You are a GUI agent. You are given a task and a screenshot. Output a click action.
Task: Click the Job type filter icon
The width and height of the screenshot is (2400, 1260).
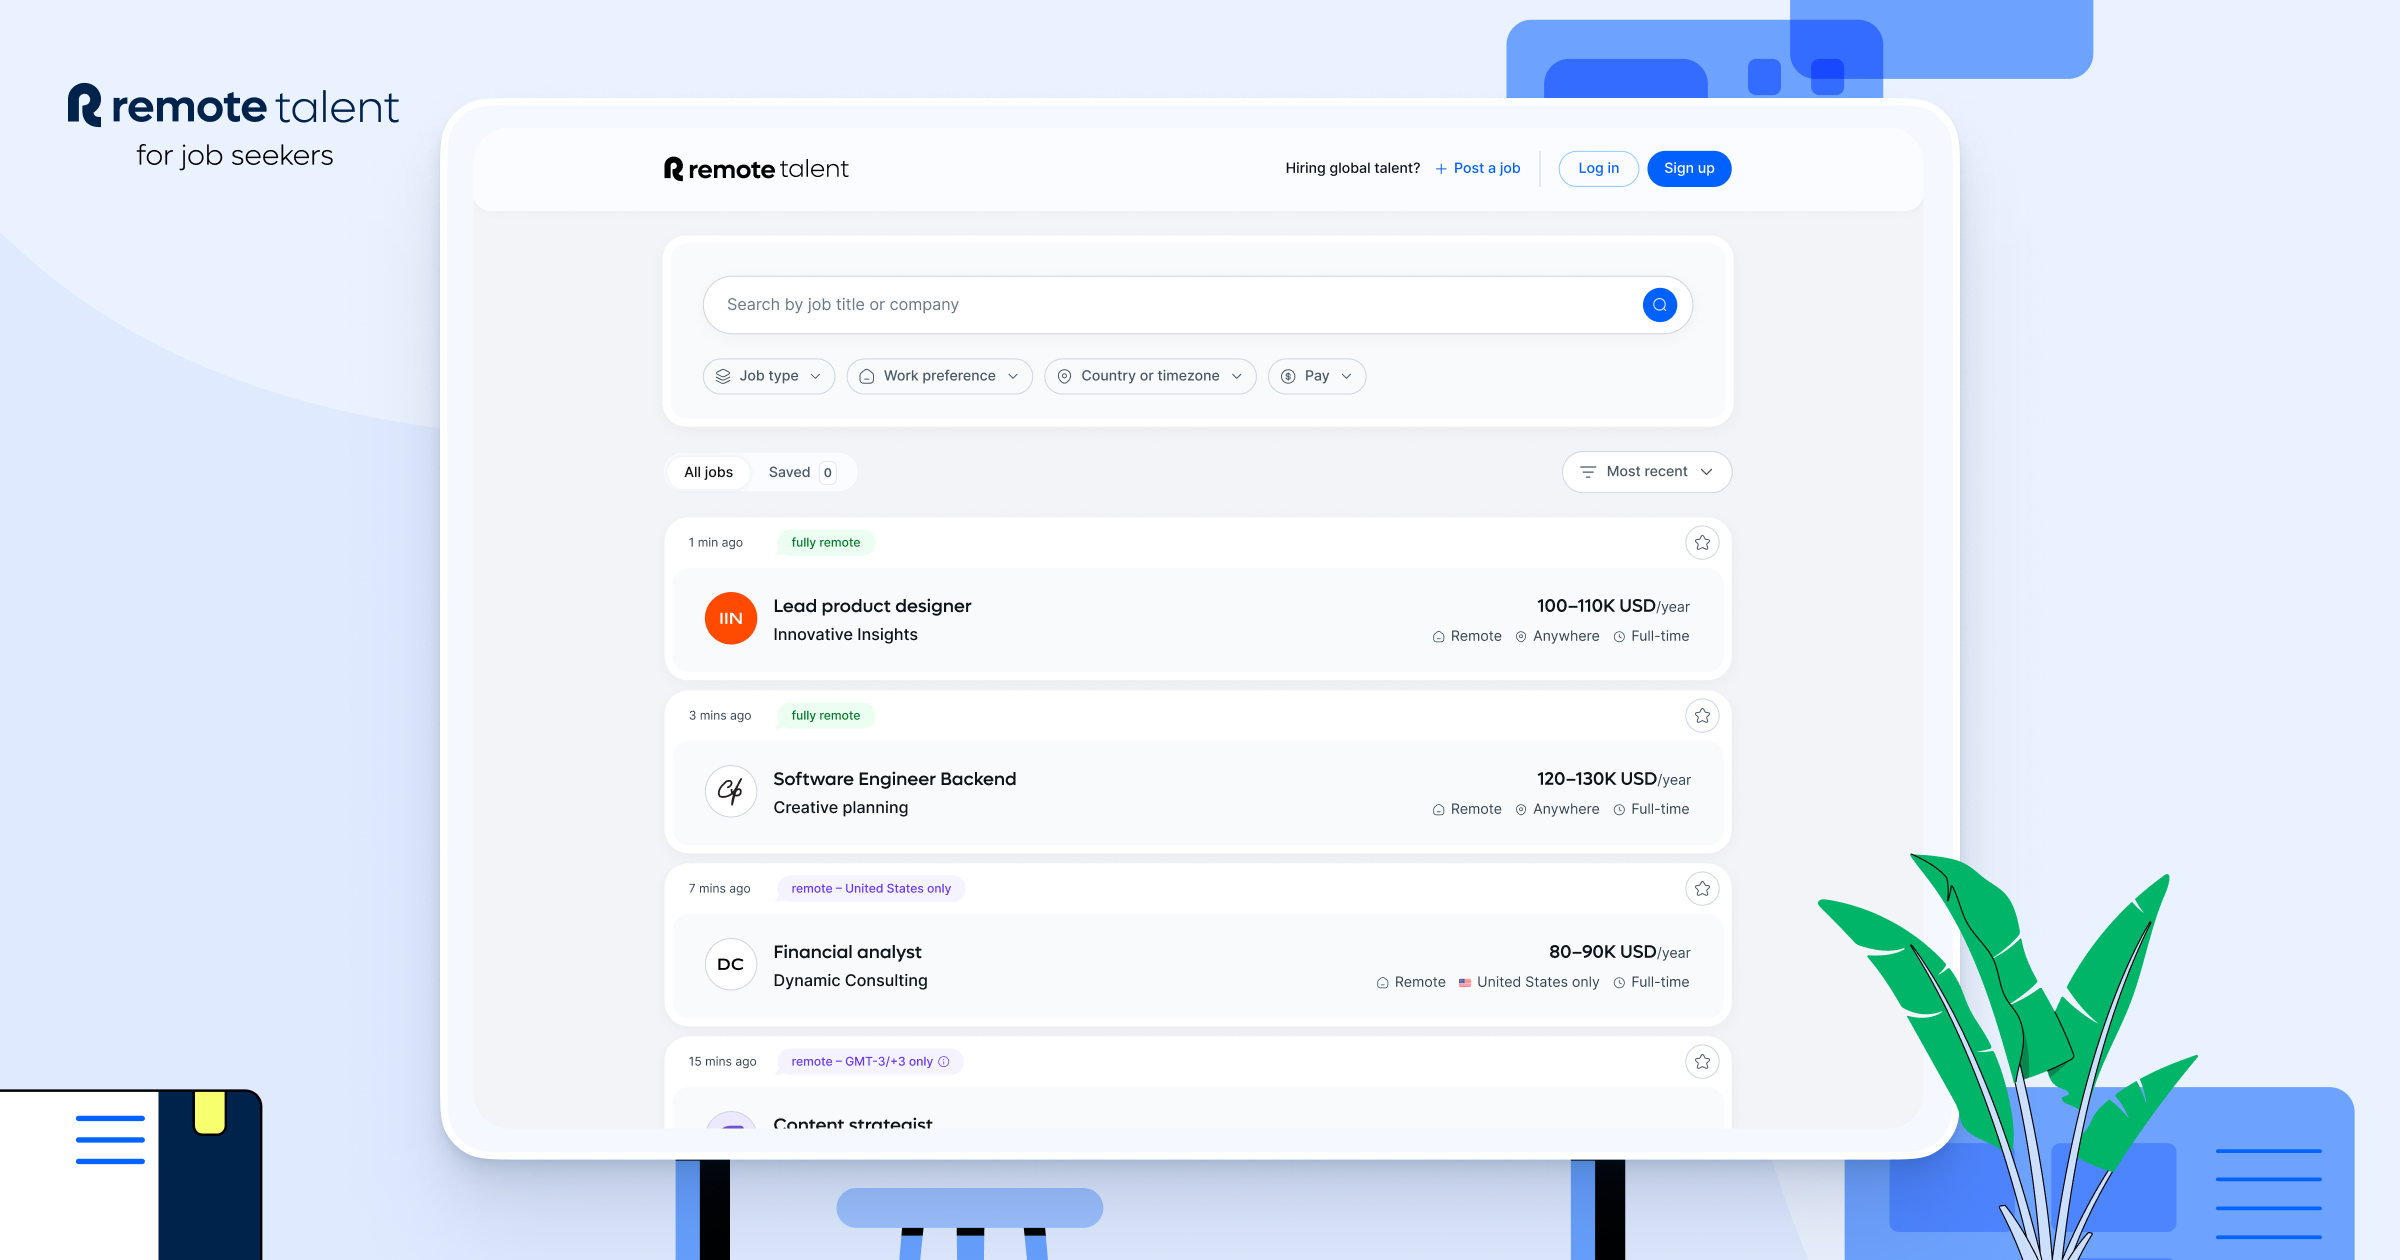[x=725, y=376]
